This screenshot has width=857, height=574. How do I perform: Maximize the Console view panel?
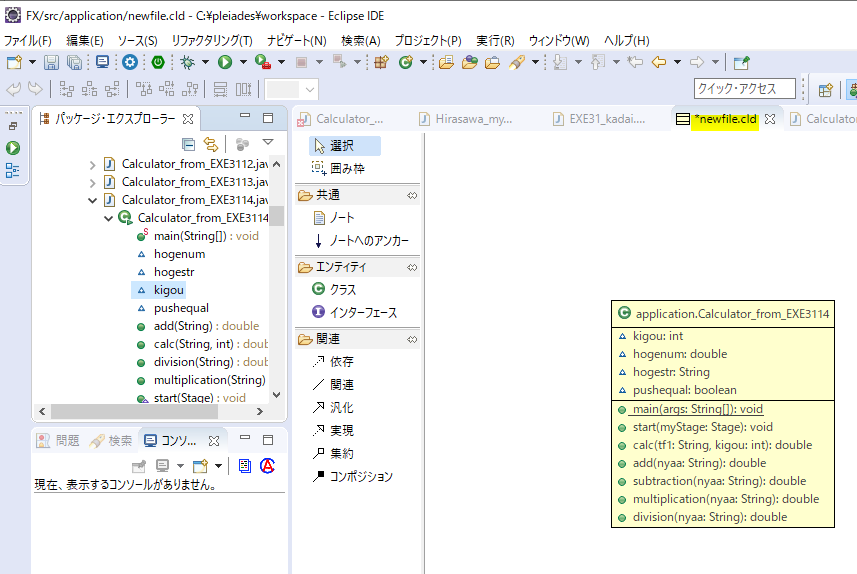[268, 440]
